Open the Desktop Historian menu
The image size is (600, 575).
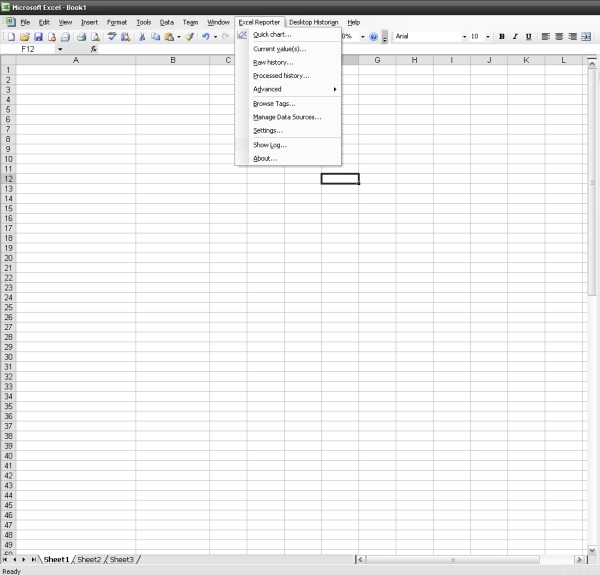click(314, 22)
